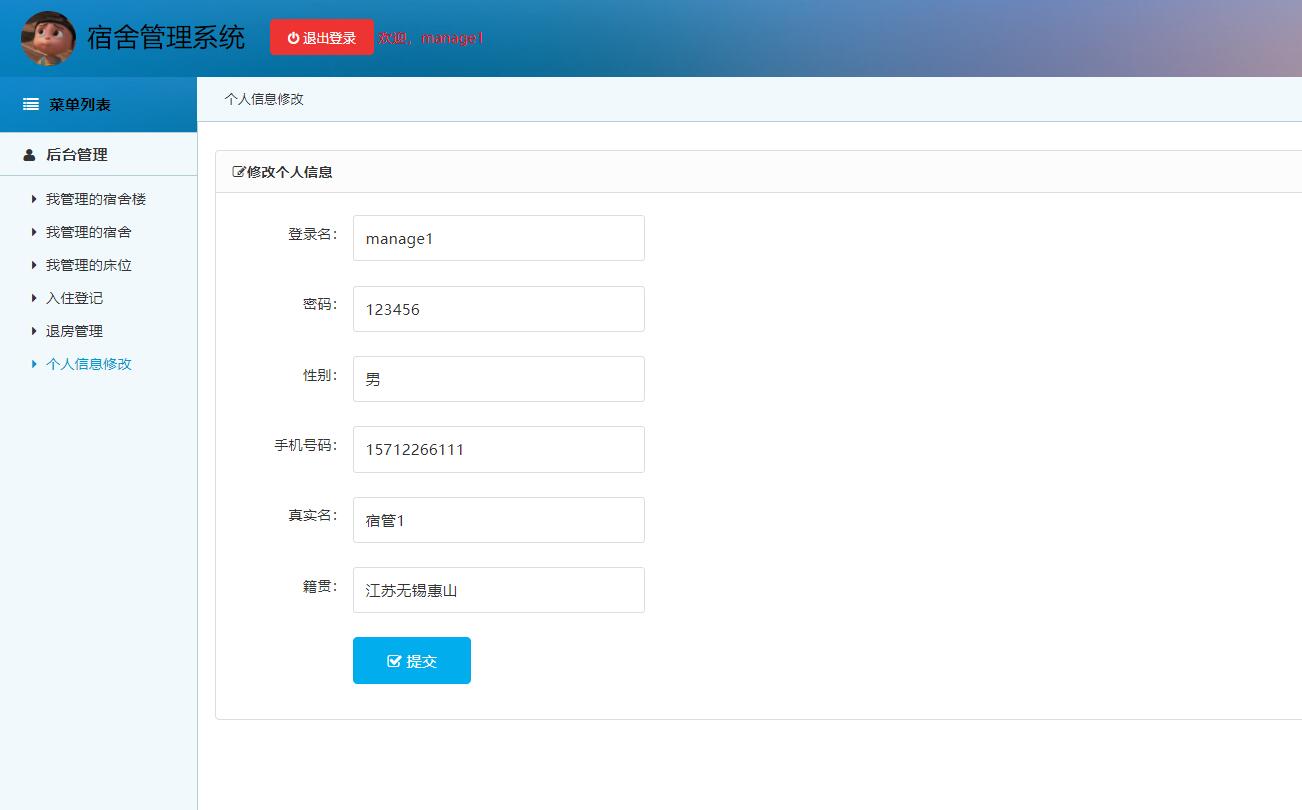Image resolution: width=1302 pixels, height=810 pixels.
Task: Select 个人信息修改 in the sidebar
Action: [x=89, y=364]
